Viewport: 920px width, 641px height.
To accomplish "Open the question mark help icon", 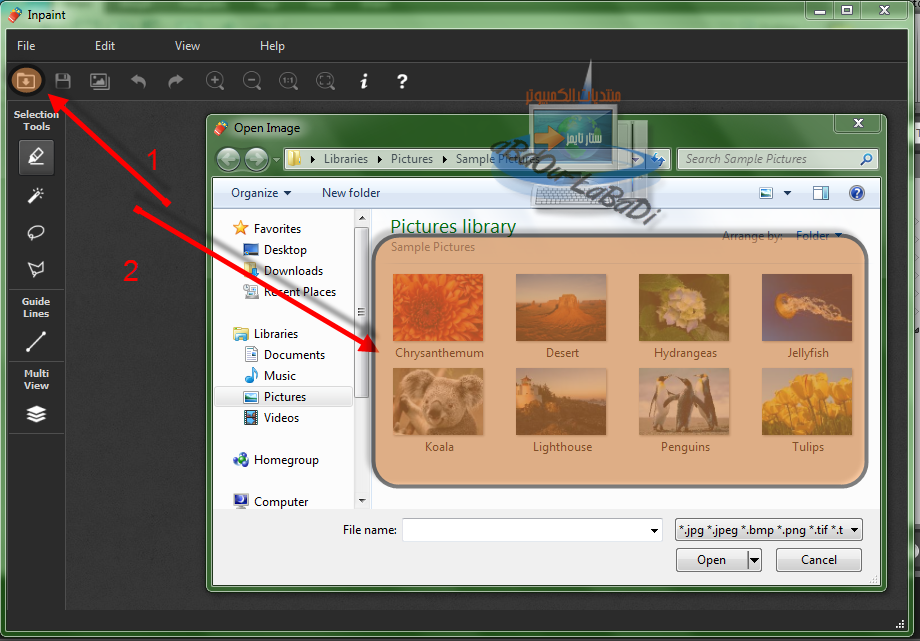I will coord(402,81).
